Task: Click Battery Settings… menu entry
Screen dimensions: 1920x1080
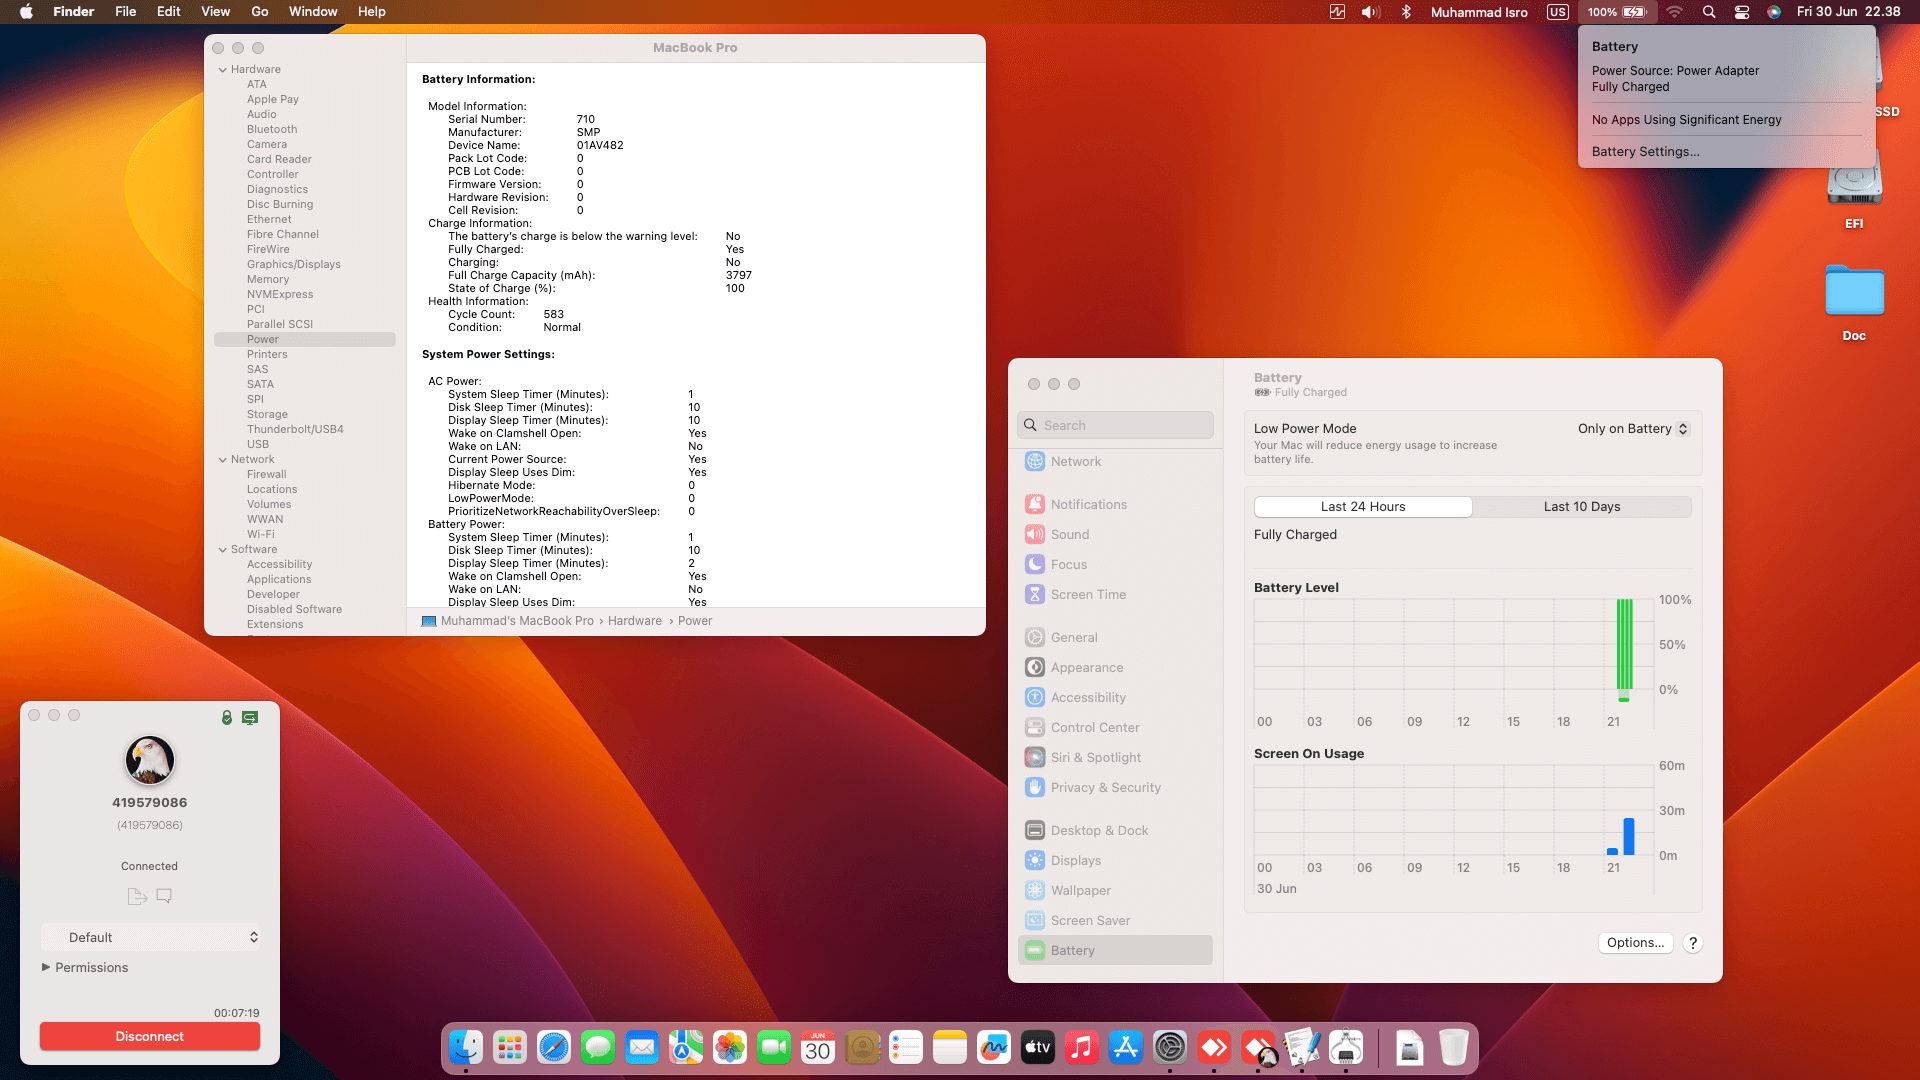Action: point(1645,152)
